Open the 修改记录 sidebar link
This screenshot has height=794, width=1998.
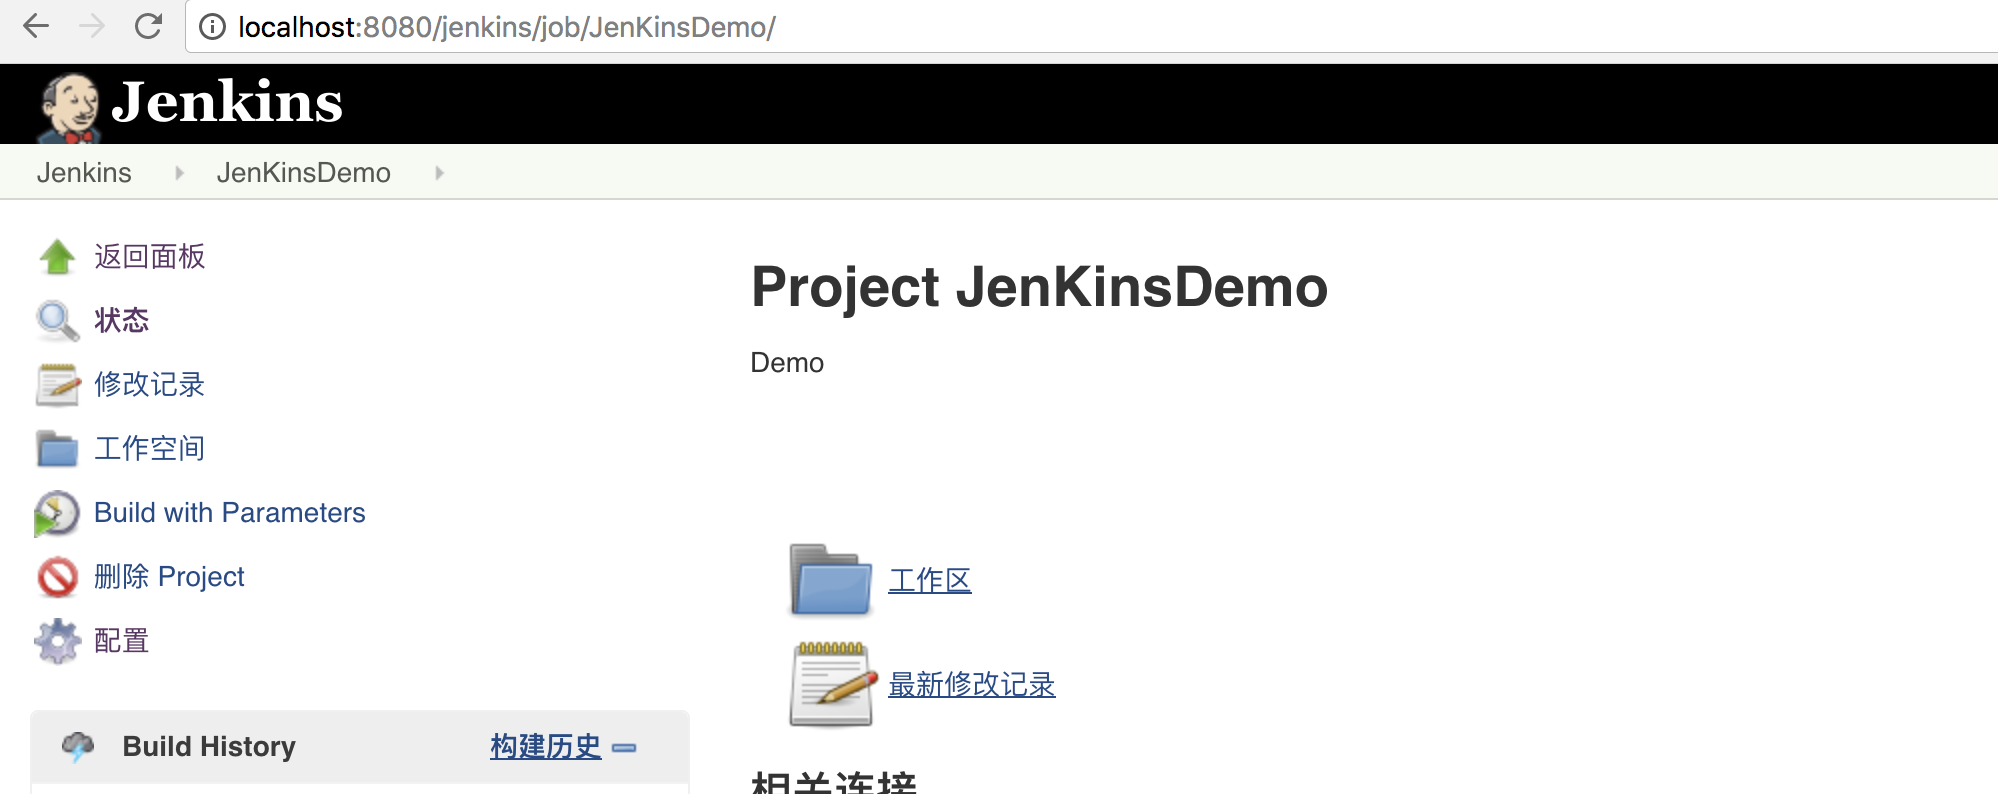pyautogui.click(x=150, y=385)
